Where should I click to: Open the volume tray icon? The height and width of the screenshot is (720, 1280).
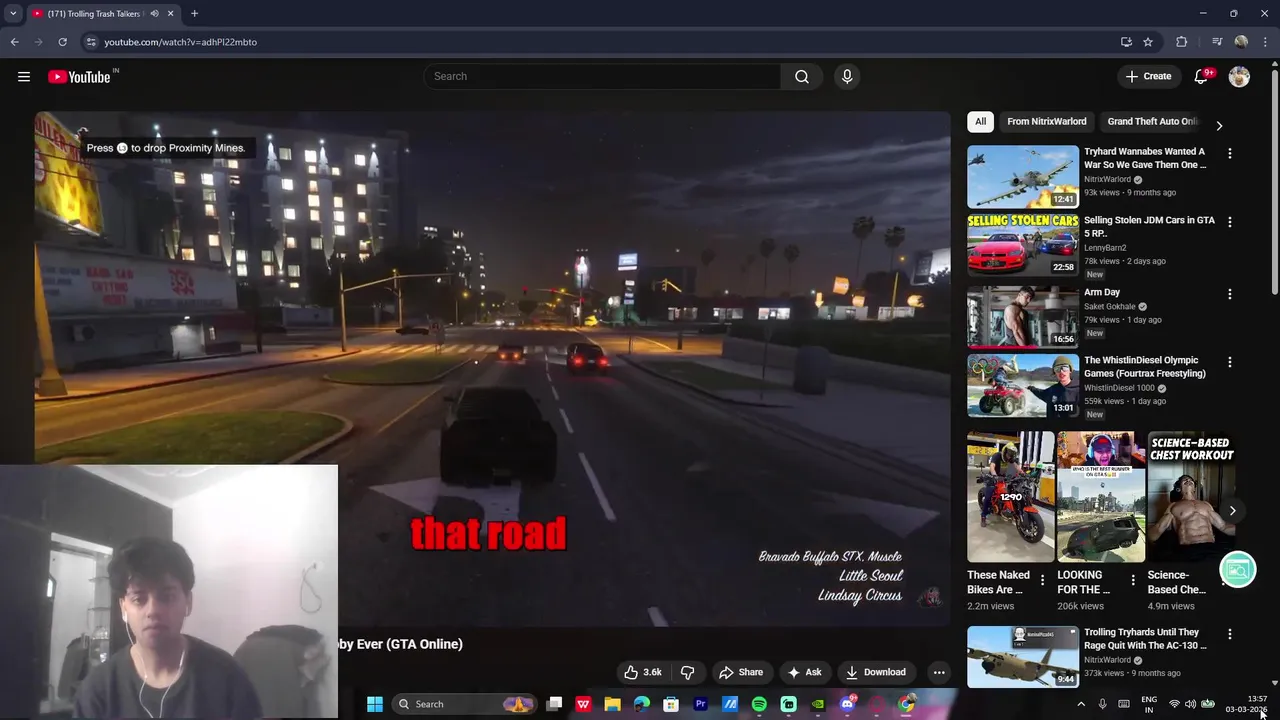(x=1192, y=704)
